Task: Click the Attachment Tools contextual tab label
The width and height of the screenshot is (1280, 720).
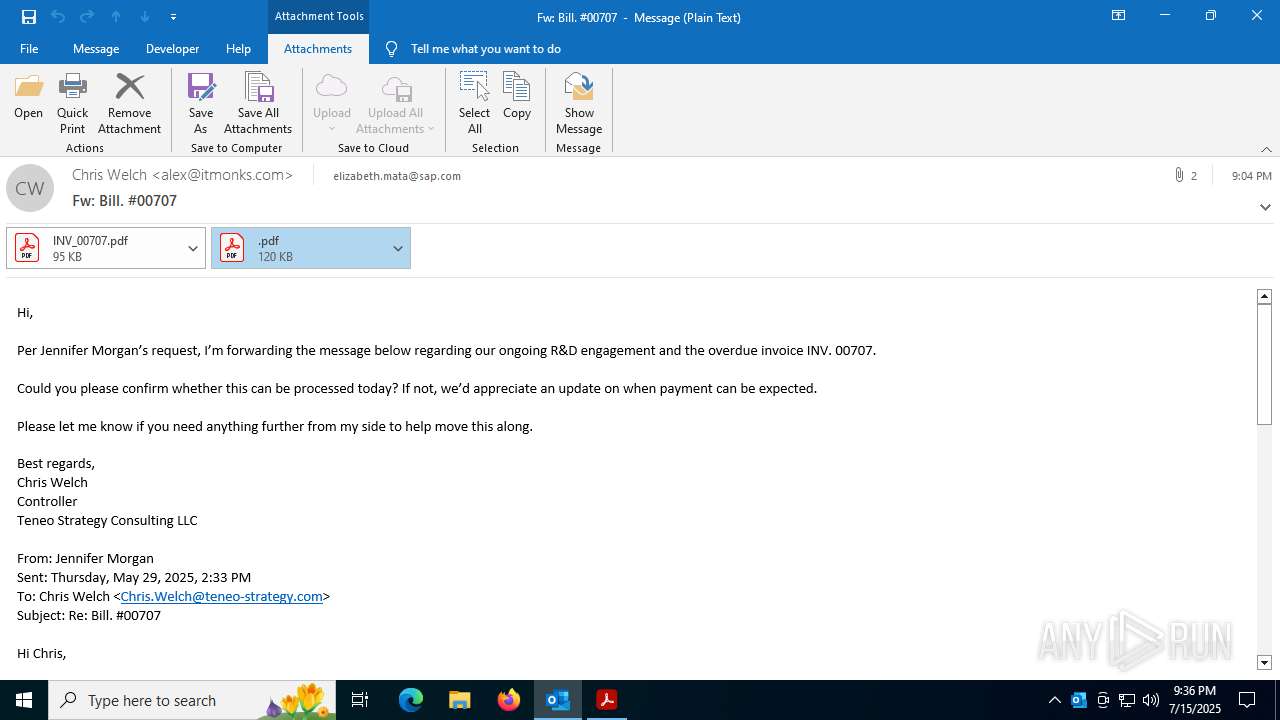Action: point(319,16)
